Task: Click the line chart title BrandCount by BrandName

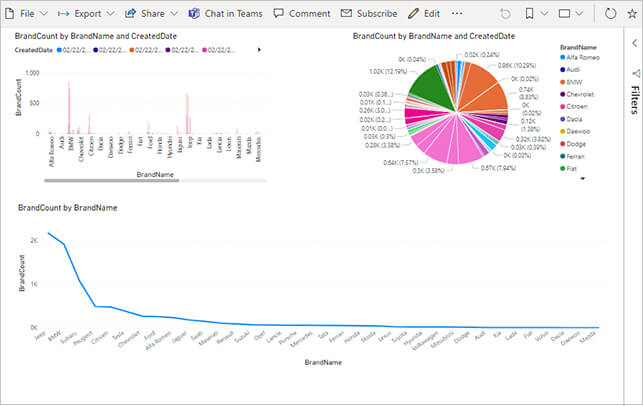Action: click(x=68, y=208)
